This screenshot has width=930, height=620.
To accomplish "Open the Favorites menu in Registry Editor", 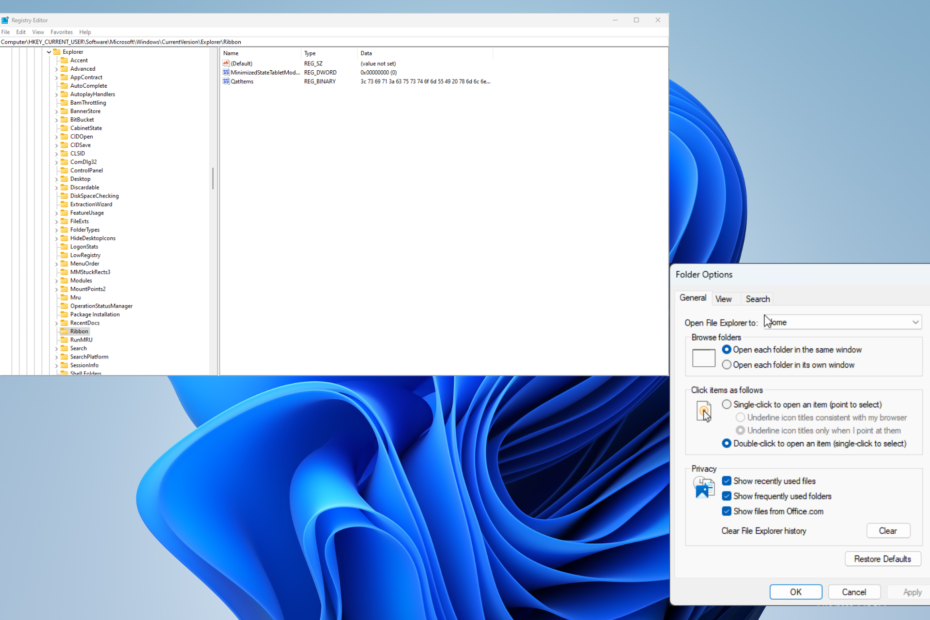I will [x=61, y=31].
